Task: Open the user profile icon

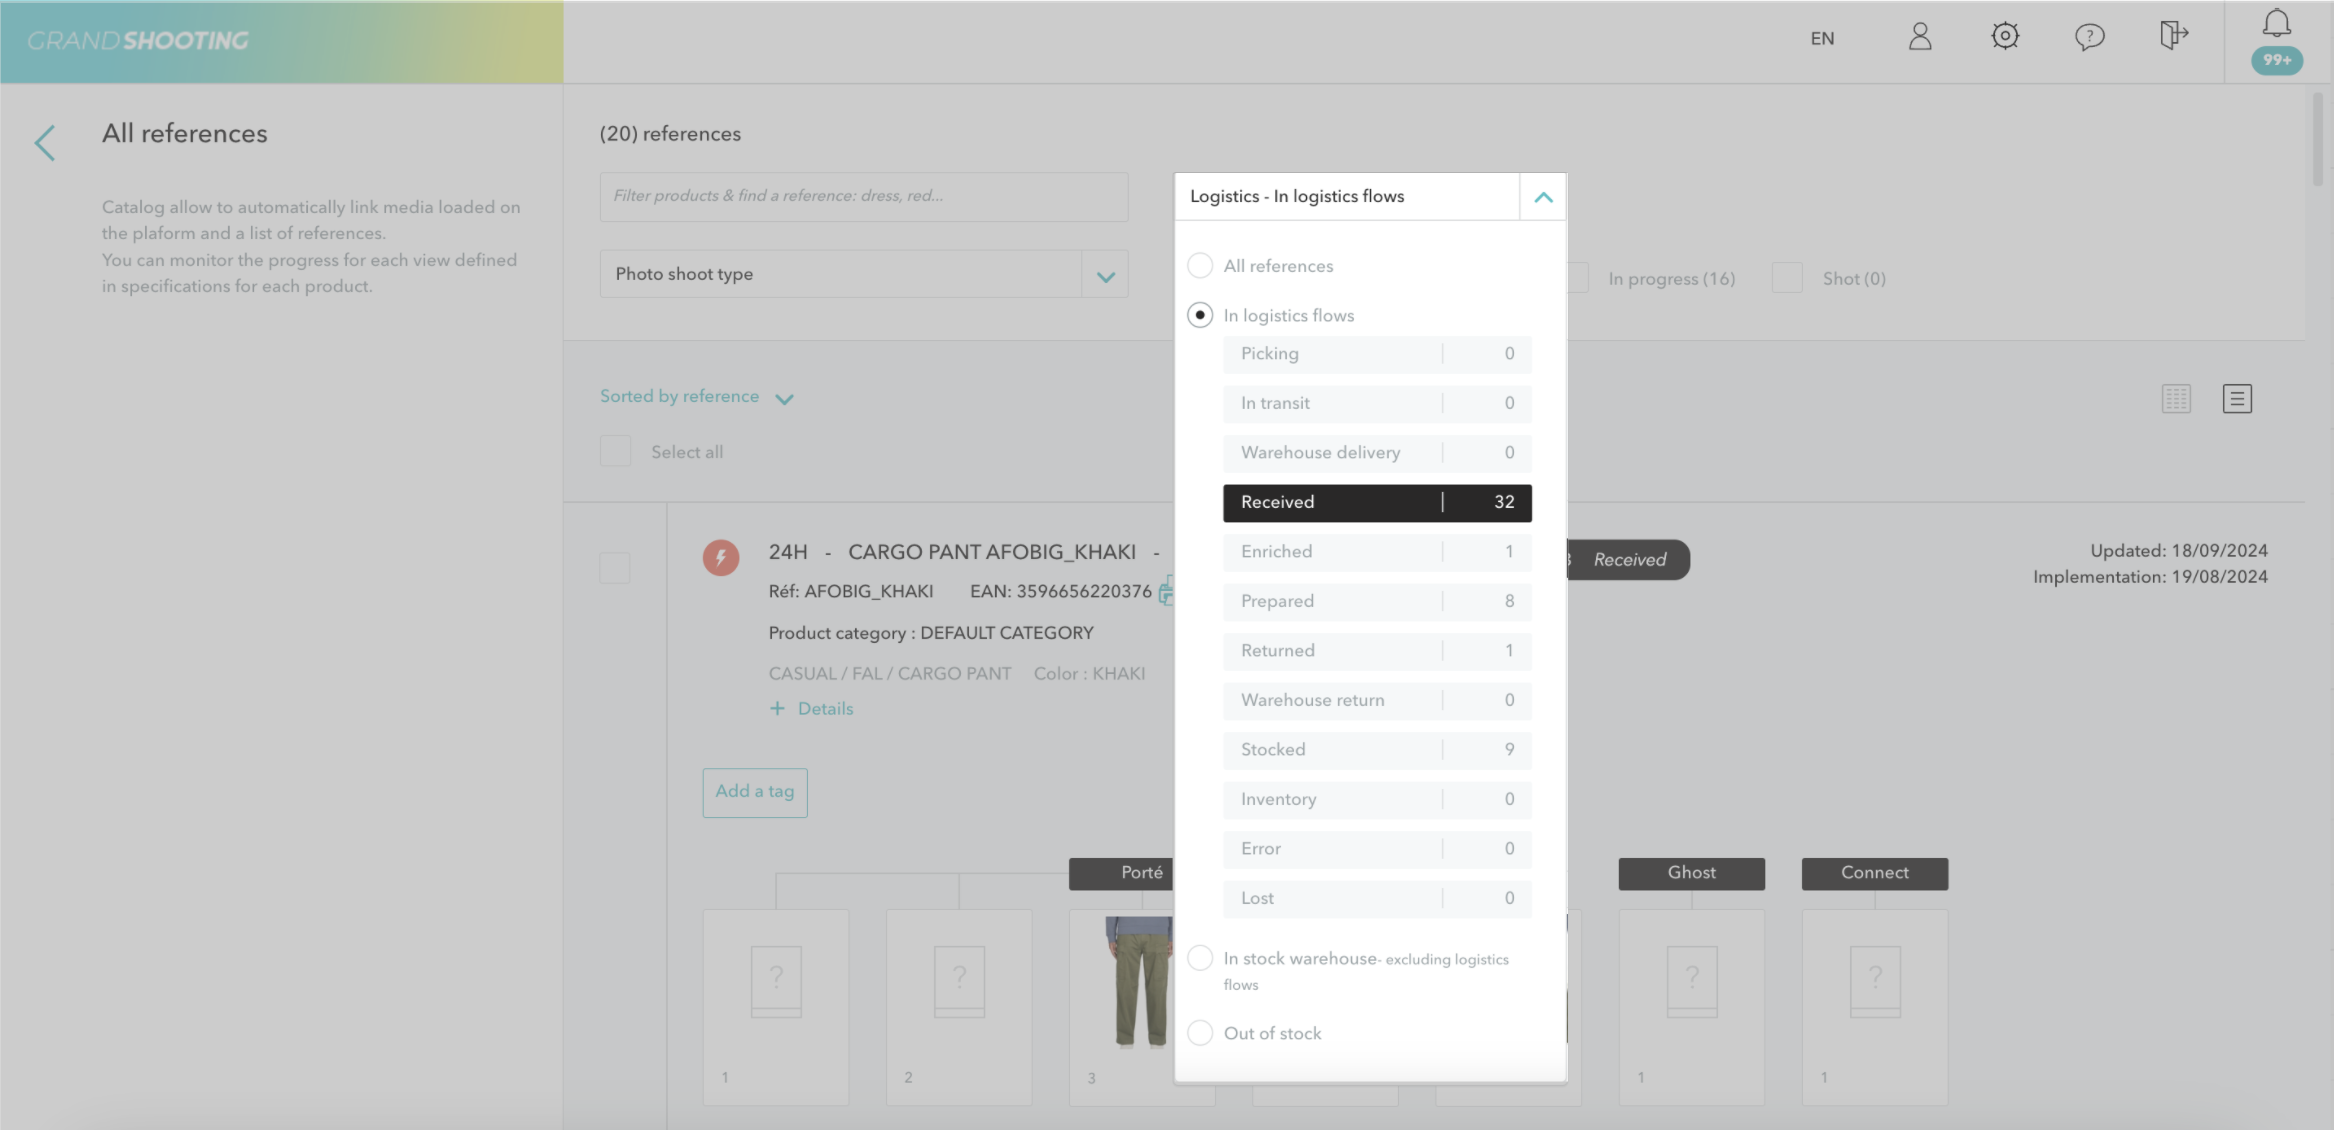Action: pos(1919,37)
